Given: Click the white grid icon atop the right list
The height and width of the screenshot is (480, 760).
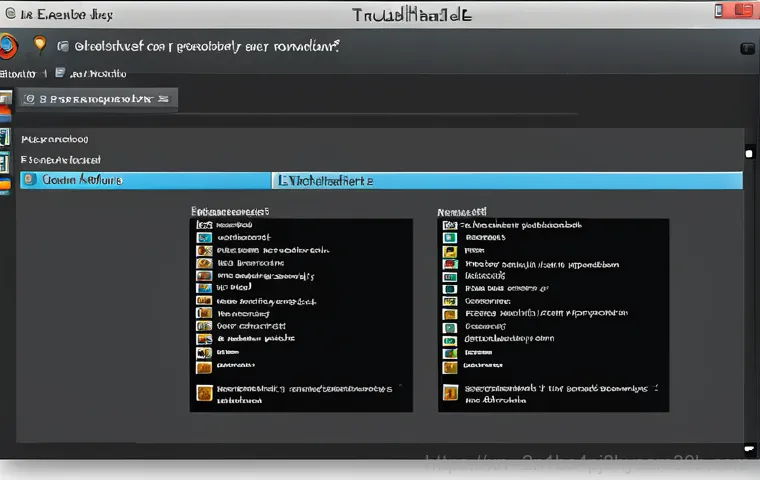Looking at the screenshot, I should click(x=450, y=225).
